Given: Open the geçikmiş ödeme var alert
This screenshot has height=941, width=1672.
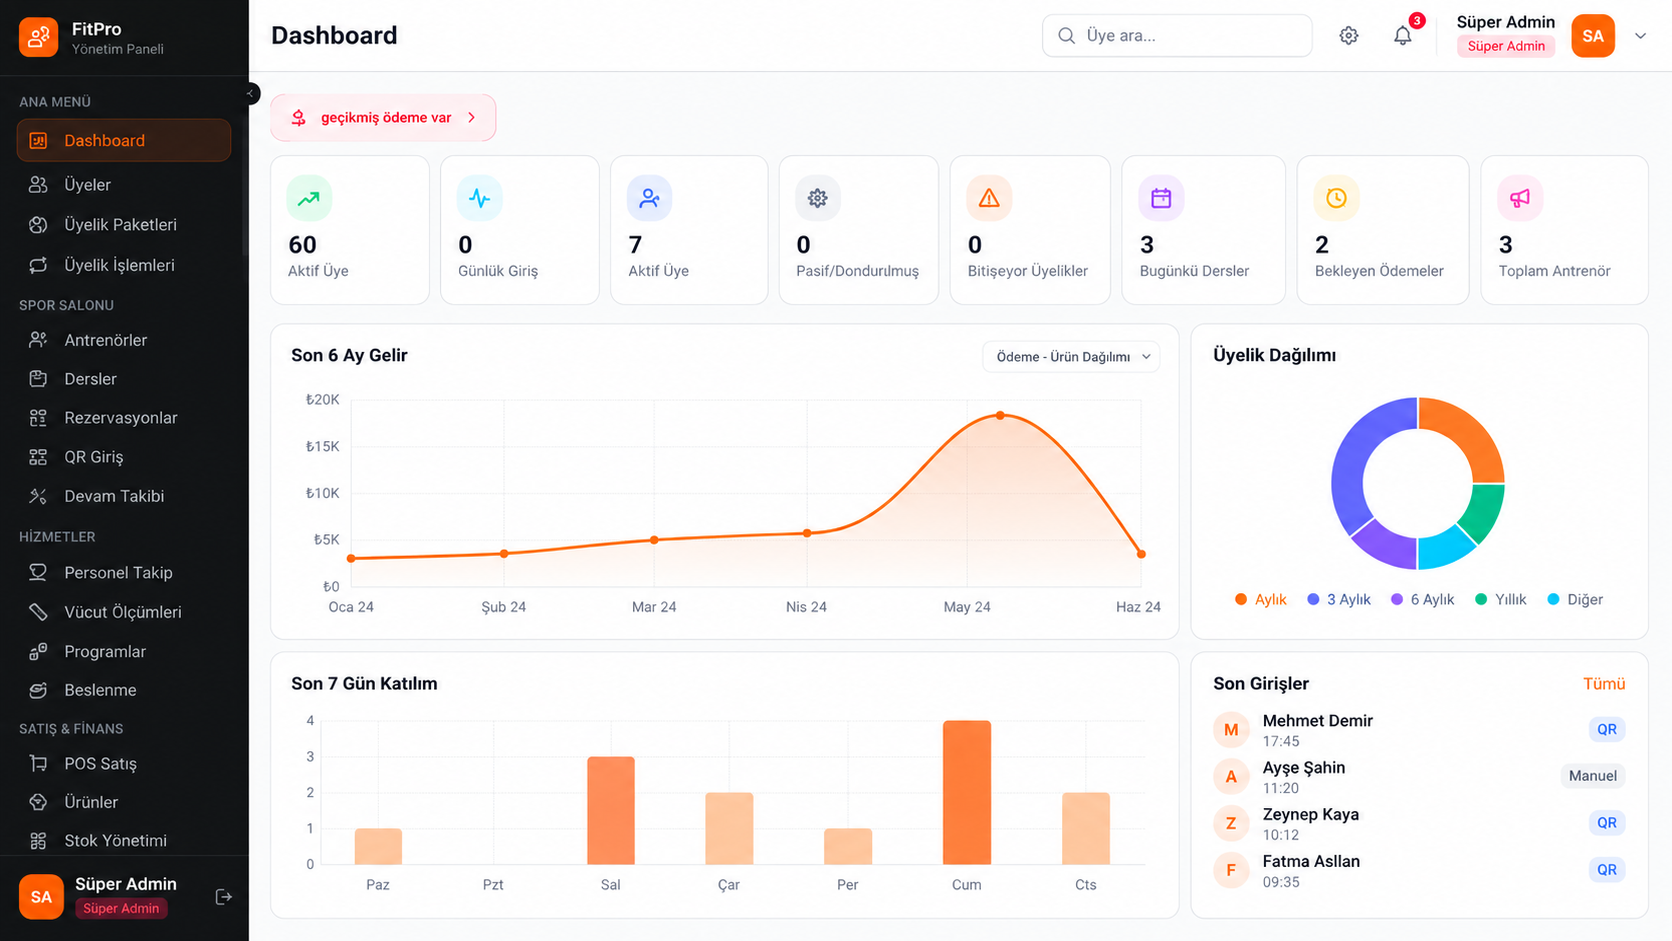Looking at the screenshot, I should pyautogui.click(x=383, y=118).
